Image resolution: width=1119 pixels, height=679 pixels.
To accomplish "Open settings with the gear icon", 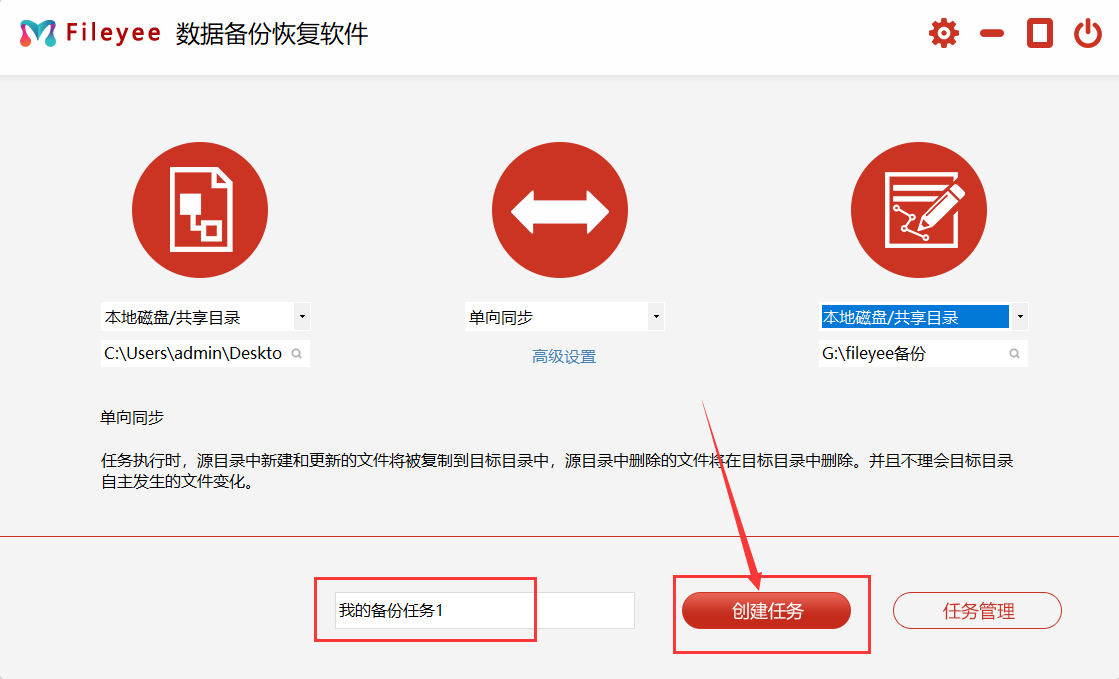I will click(943, 33).
